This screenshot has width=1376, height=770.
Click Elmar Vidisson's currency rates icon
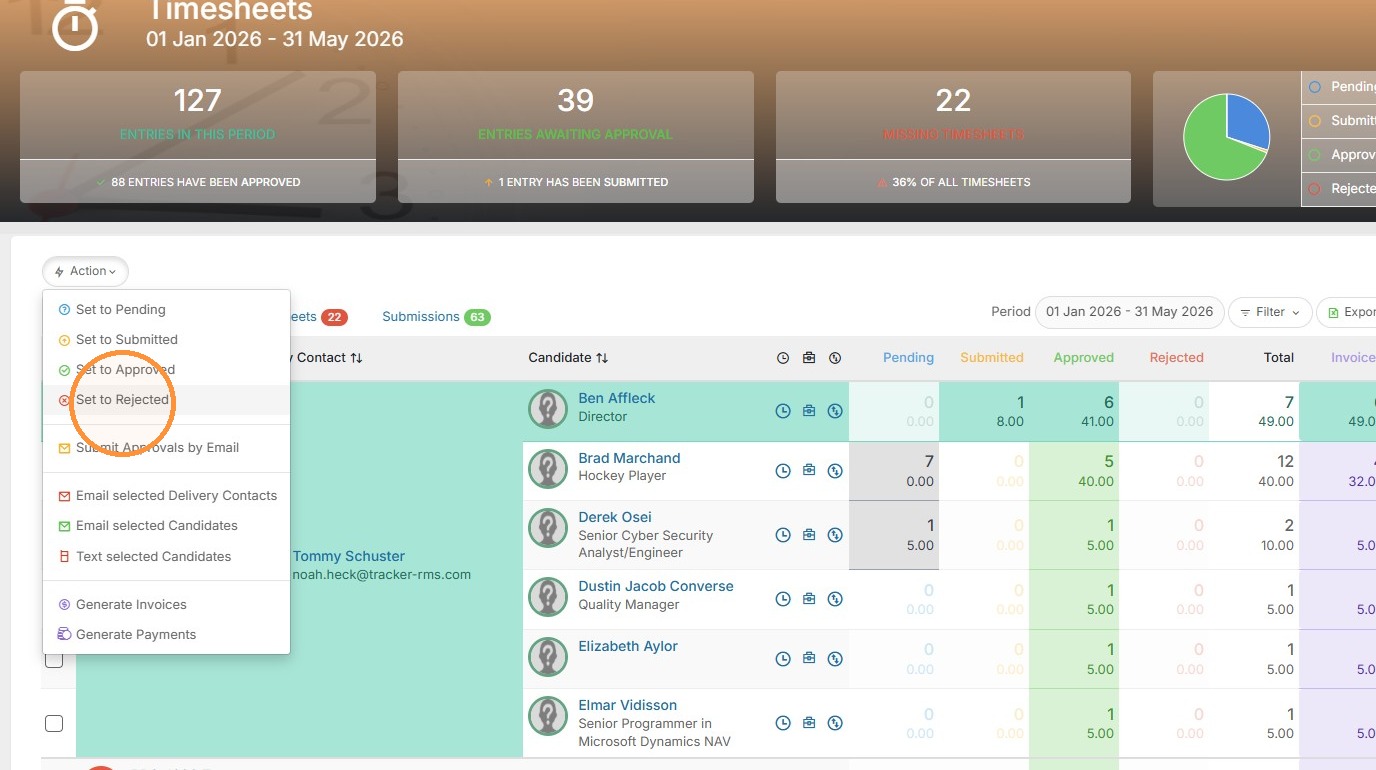[x=835, y=723]
